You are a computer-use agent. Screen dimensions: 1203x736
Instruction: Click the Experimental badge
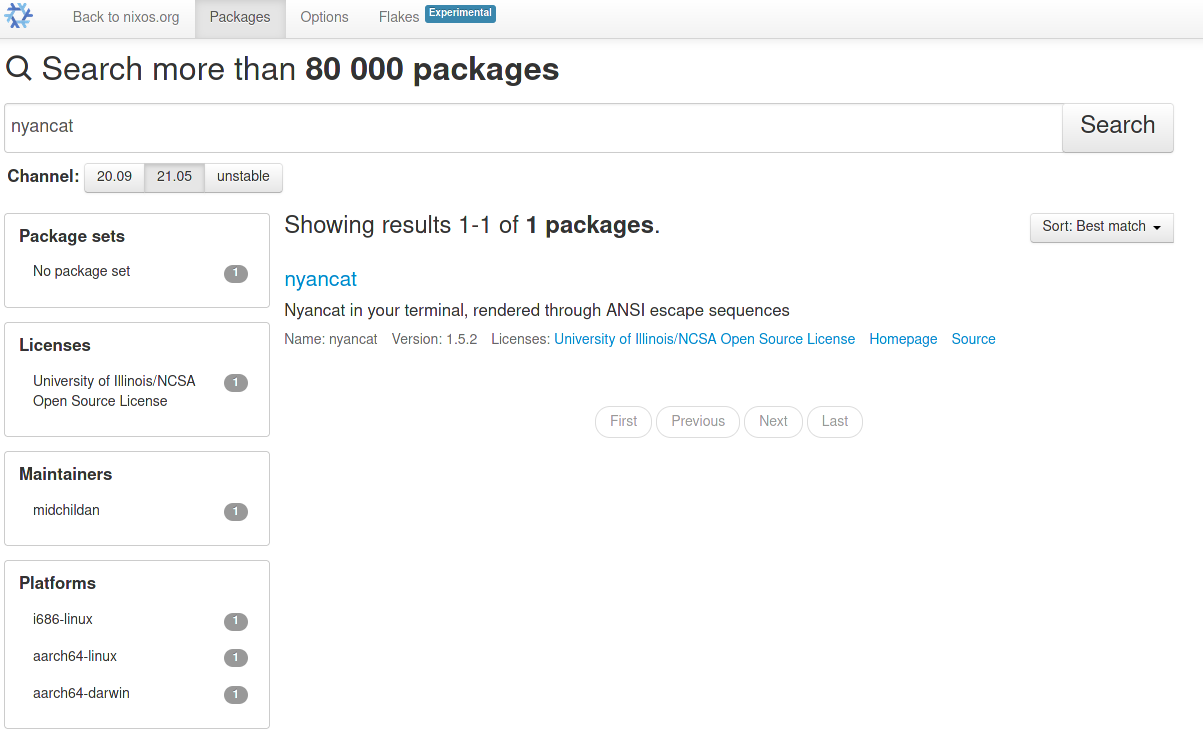point(460,13)
